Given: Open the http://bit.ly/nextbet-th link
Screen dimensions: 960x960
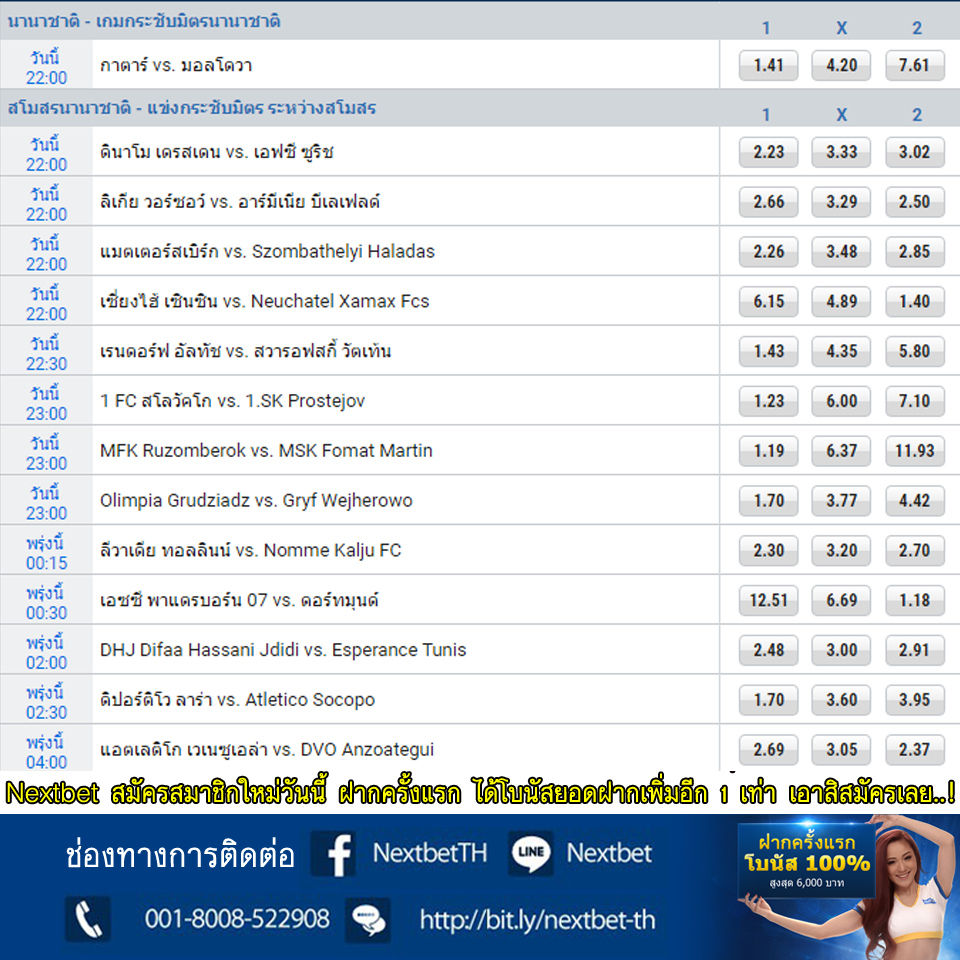Looking at the screenshot, I should pyautogui.click(x=537, y=919).
